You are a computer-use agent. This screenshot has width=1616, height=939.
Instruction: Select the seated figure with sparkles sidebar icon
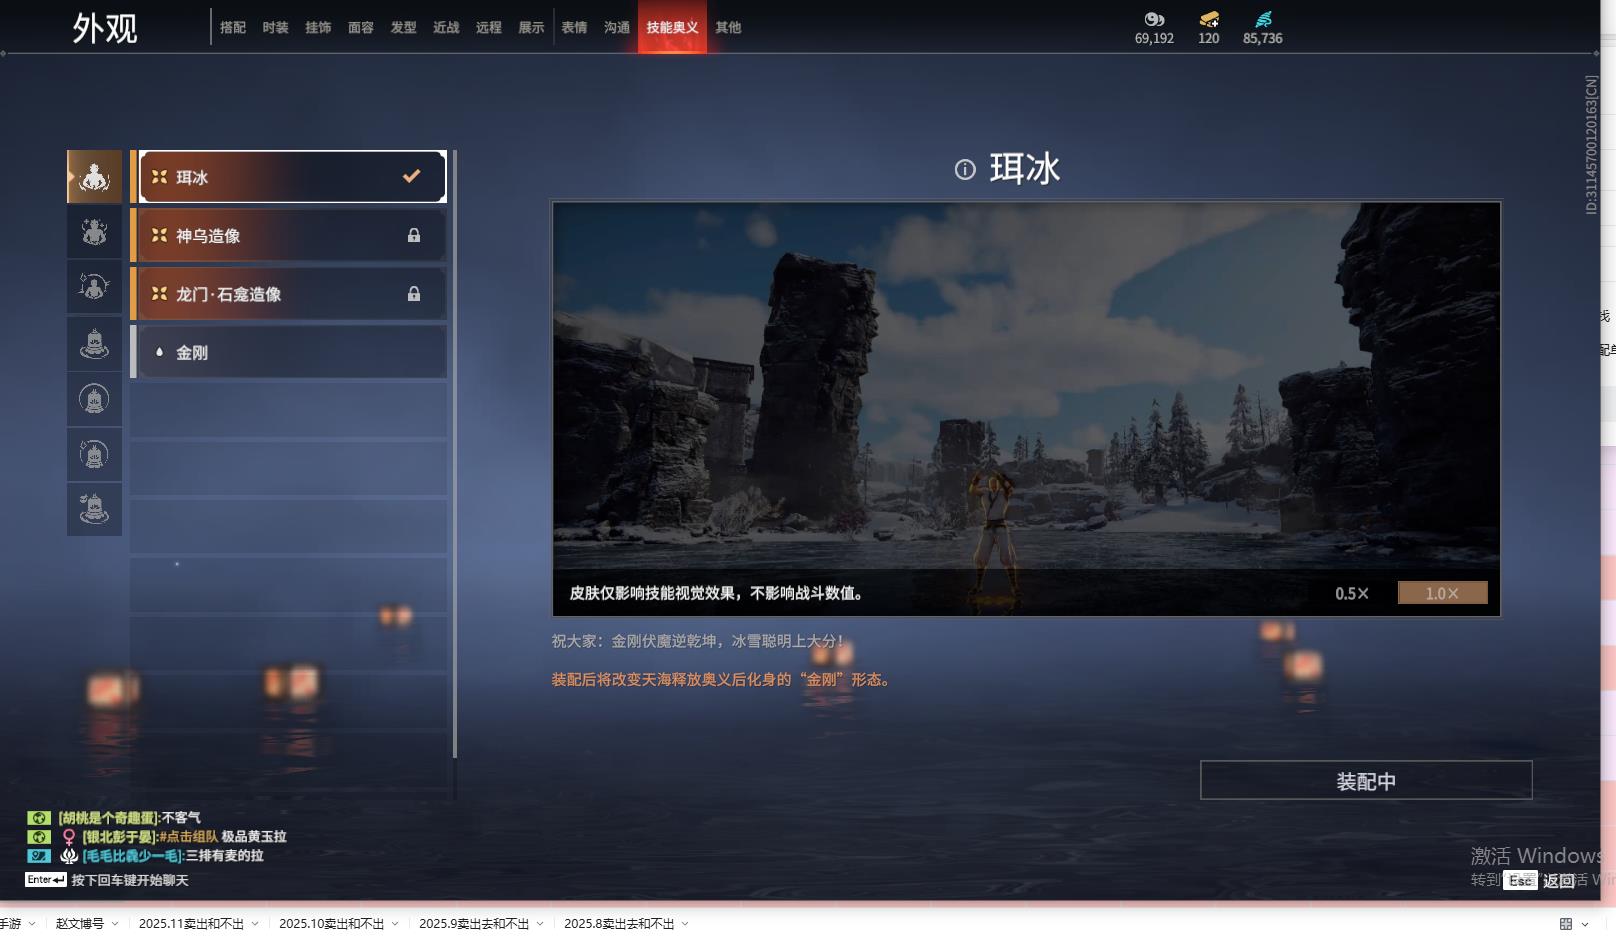tap(94, 232)
